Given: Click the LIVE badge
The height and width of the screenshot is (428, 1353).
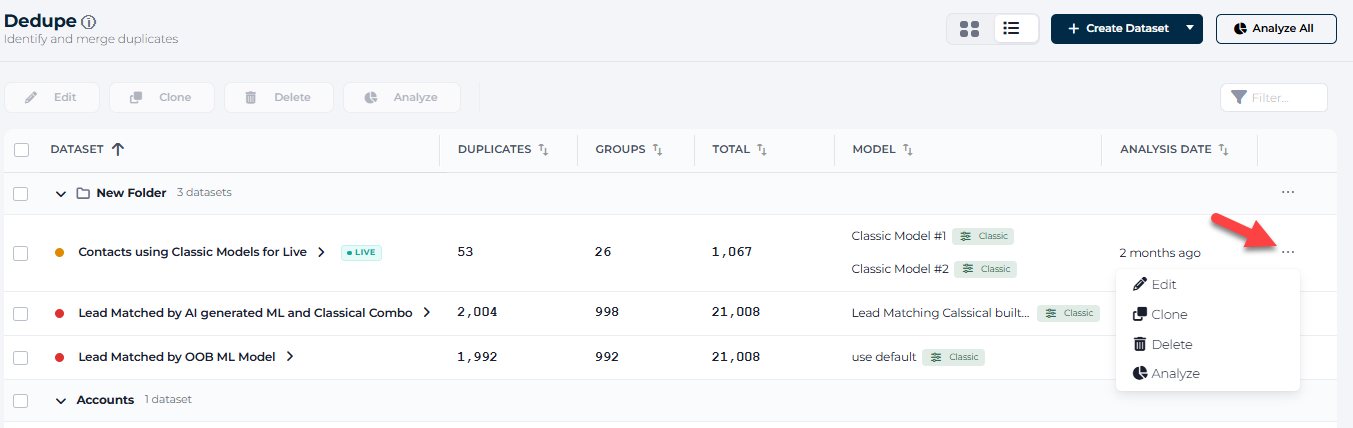Looking at the screenshot, I should [361, 252].
